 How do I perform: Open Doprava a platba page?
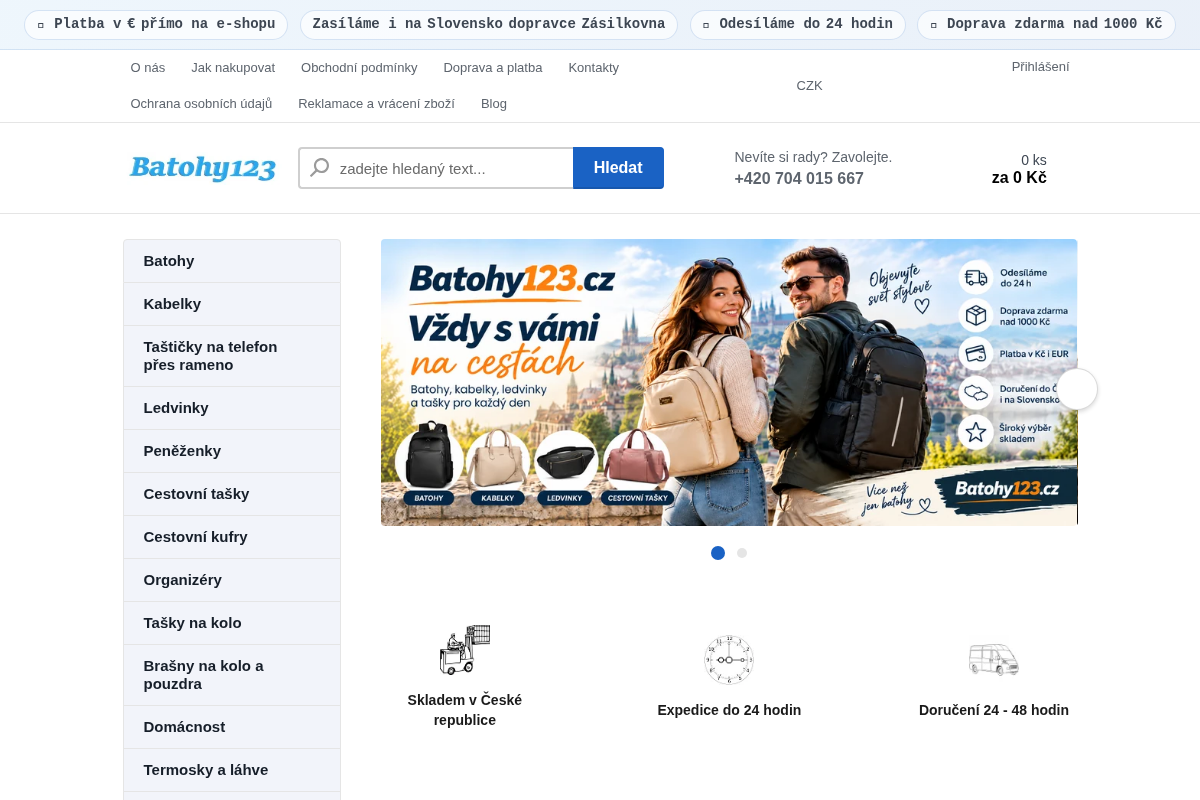coord(493,68)
